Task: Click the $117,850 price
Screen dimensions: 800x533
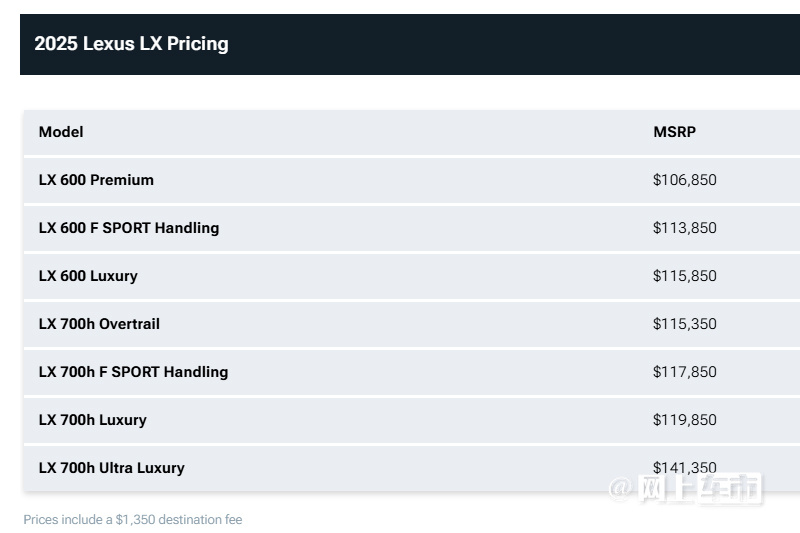Action: [685, 372]
